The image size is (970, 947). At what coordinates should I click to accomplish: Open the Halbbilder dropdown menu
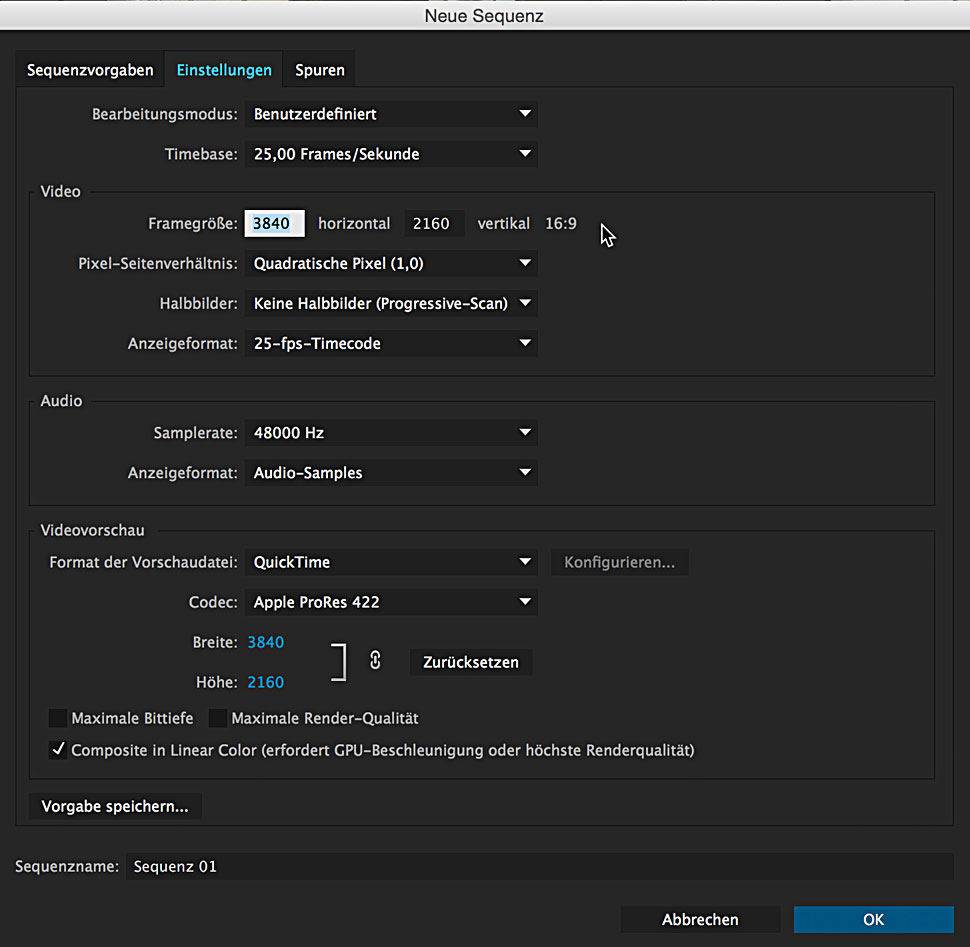tap(391, 303)
